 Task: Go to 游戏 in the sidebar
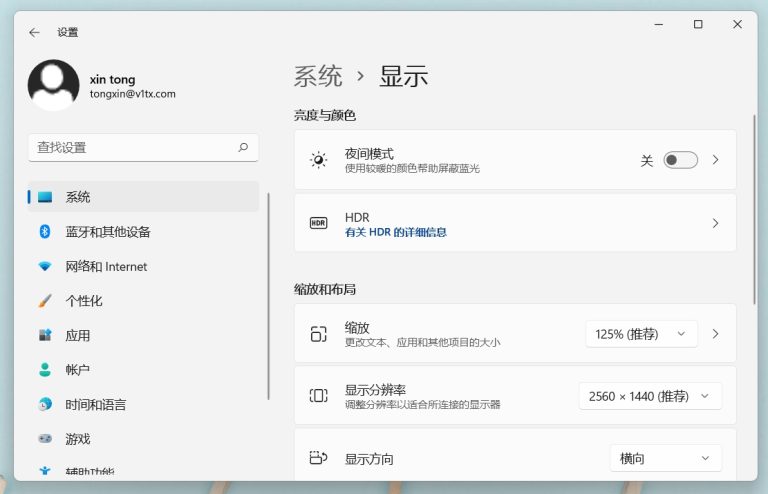pyautogui.click(x=78, y=439)
